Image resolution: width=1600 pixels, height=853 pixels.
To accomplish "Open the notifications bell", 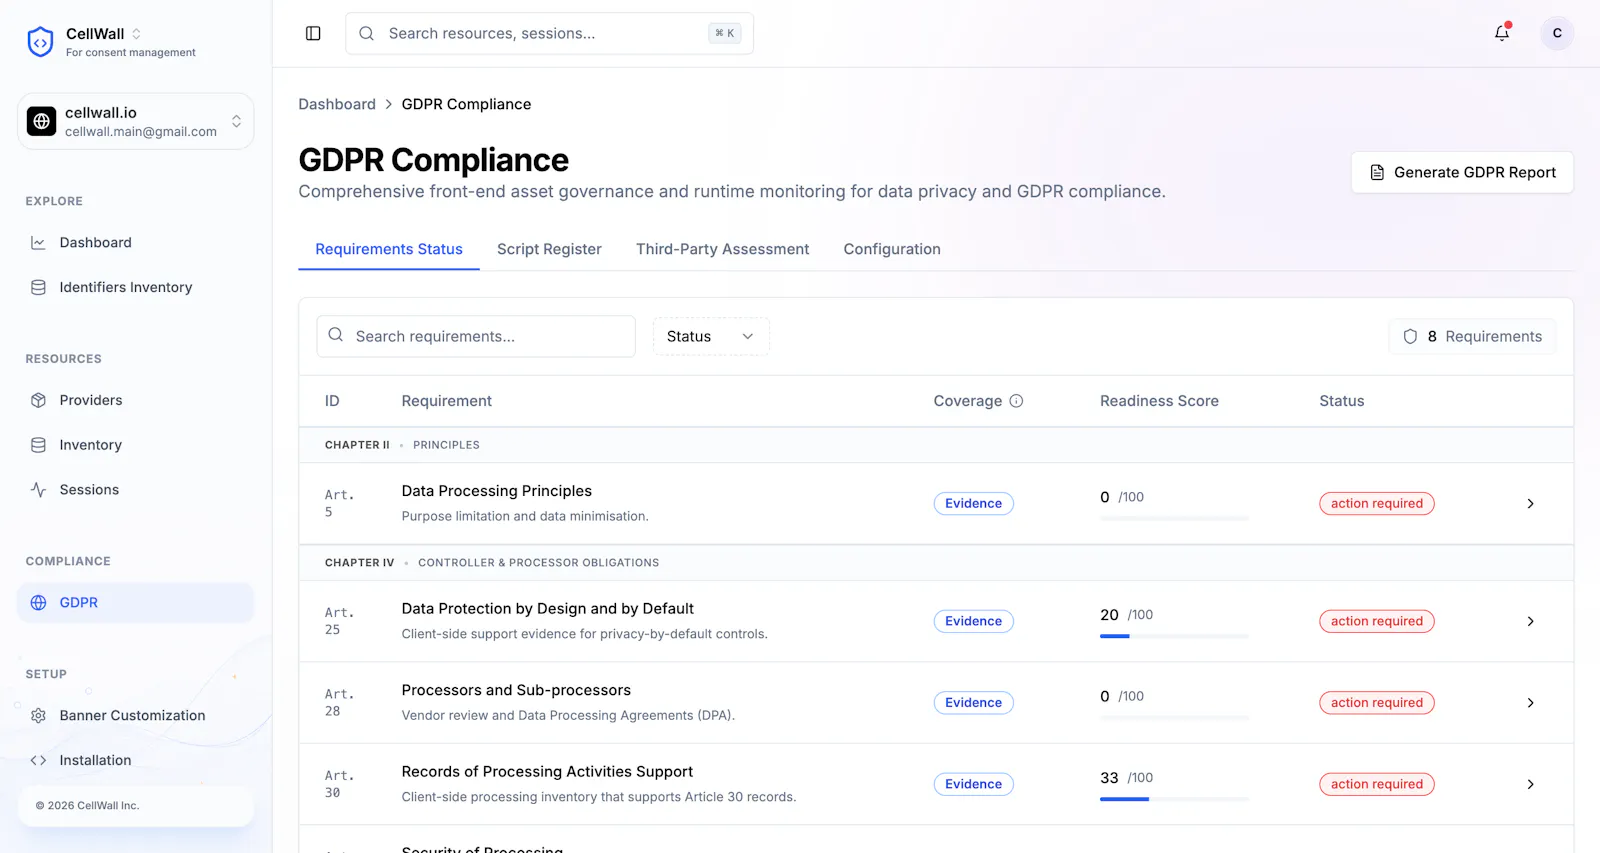I will (x=1502, y=33).
